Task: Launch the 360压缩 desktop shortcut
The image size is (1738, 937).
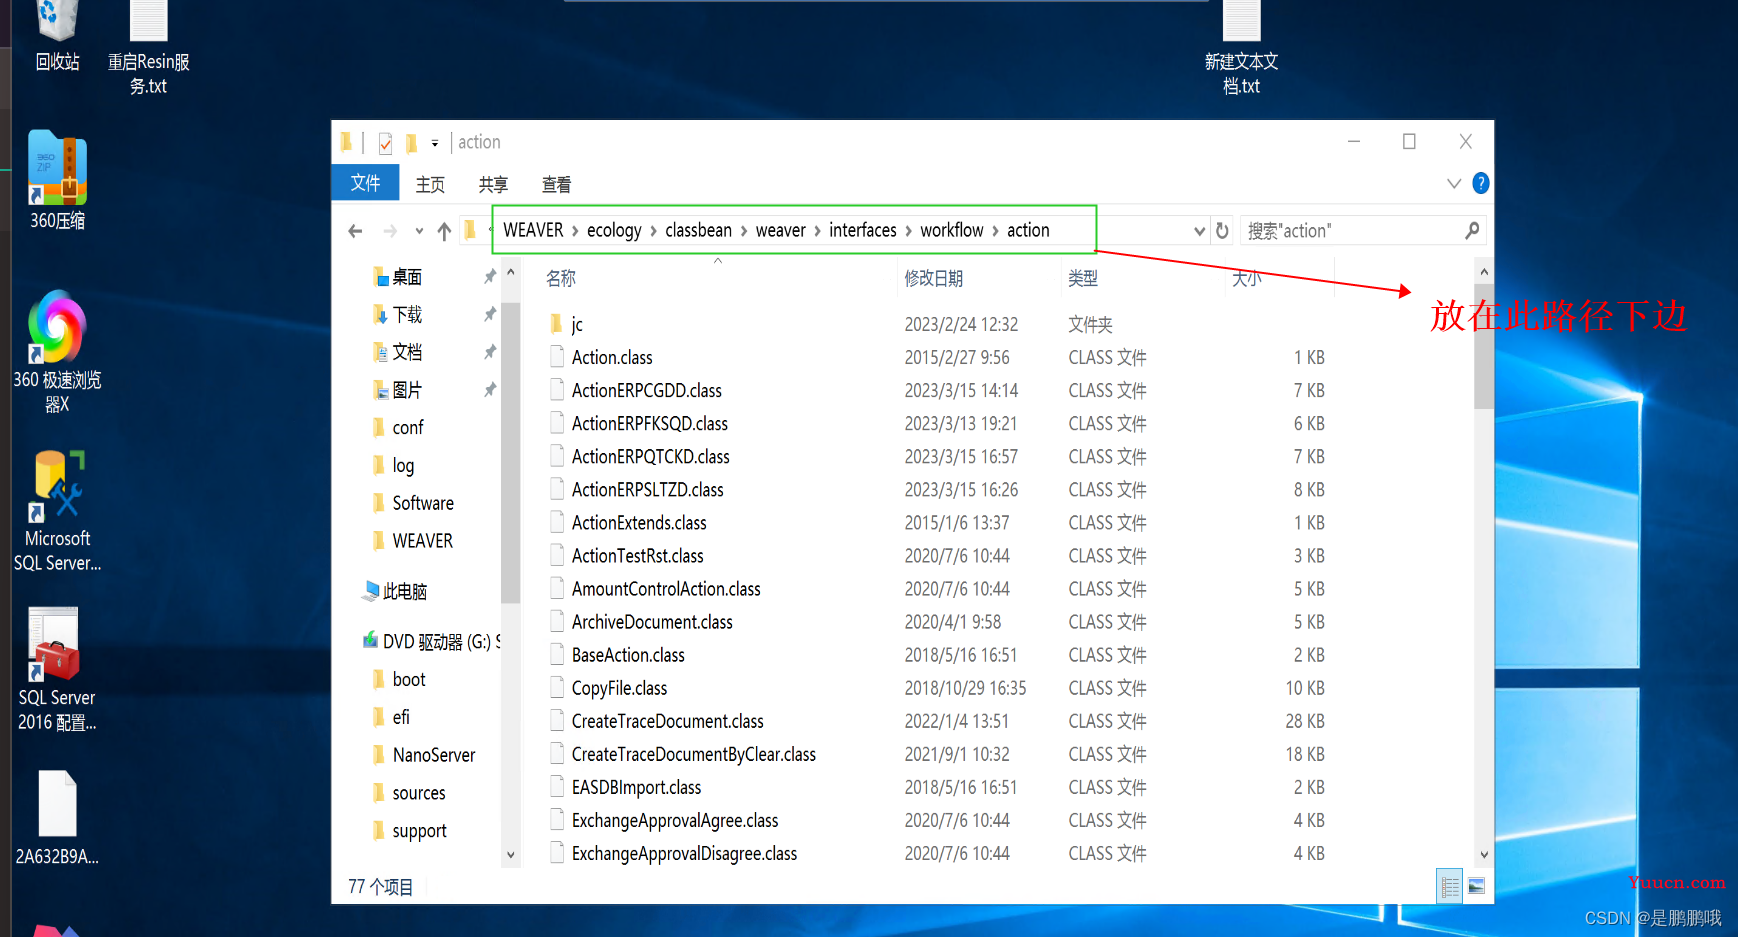Action: click(57, 180)
